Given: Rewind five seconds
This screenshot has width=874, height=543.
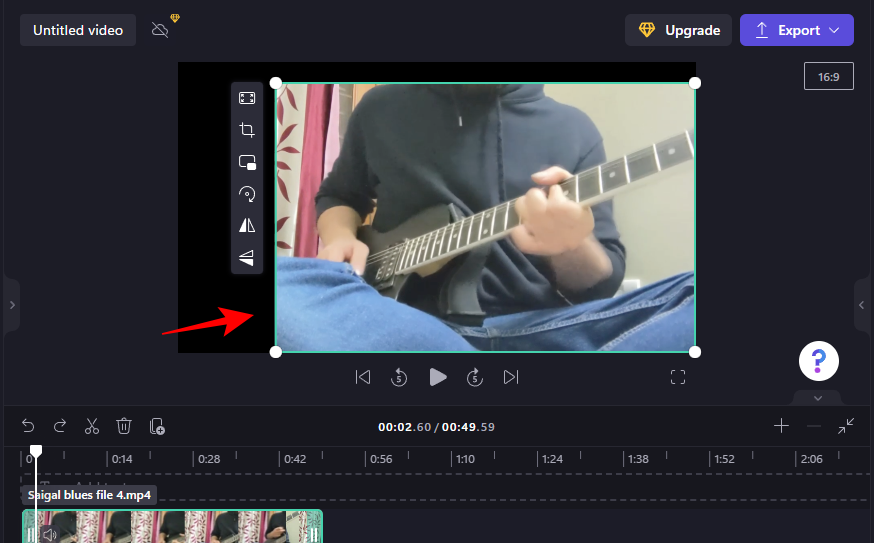Looking at the screenshot, I should [399, 377].
